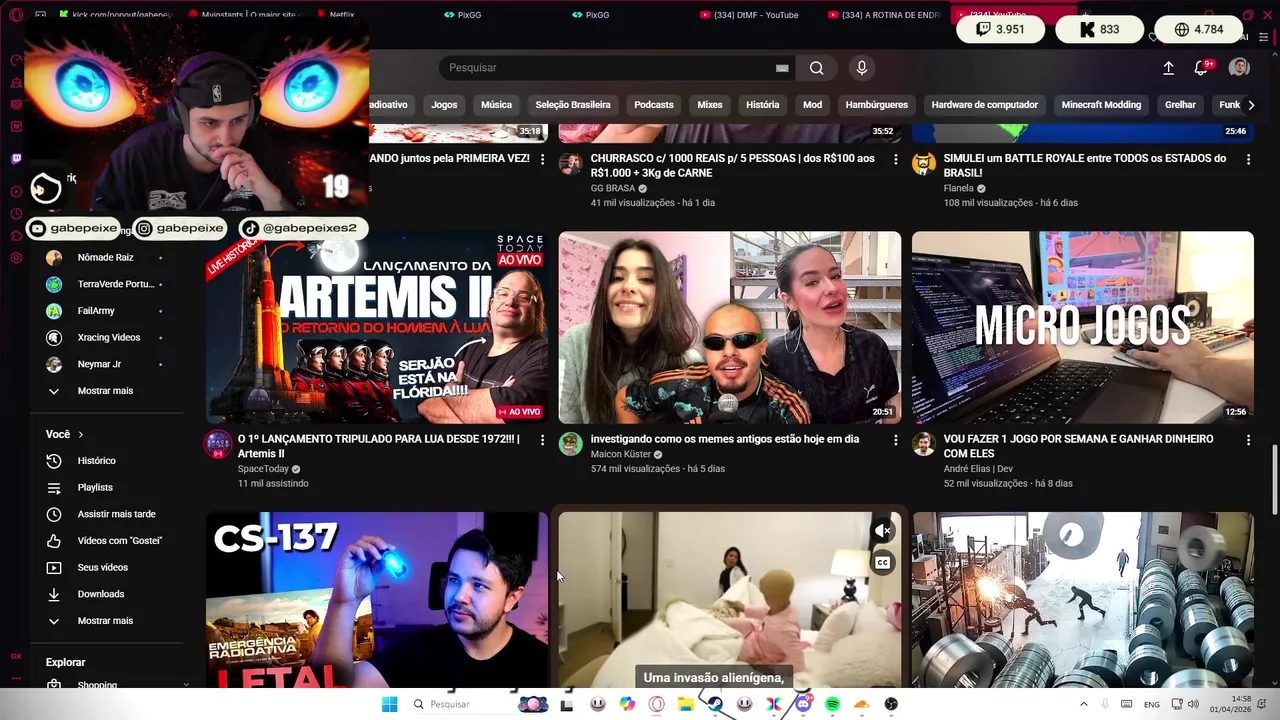Open the Opera icon on the taskbar

657,704
